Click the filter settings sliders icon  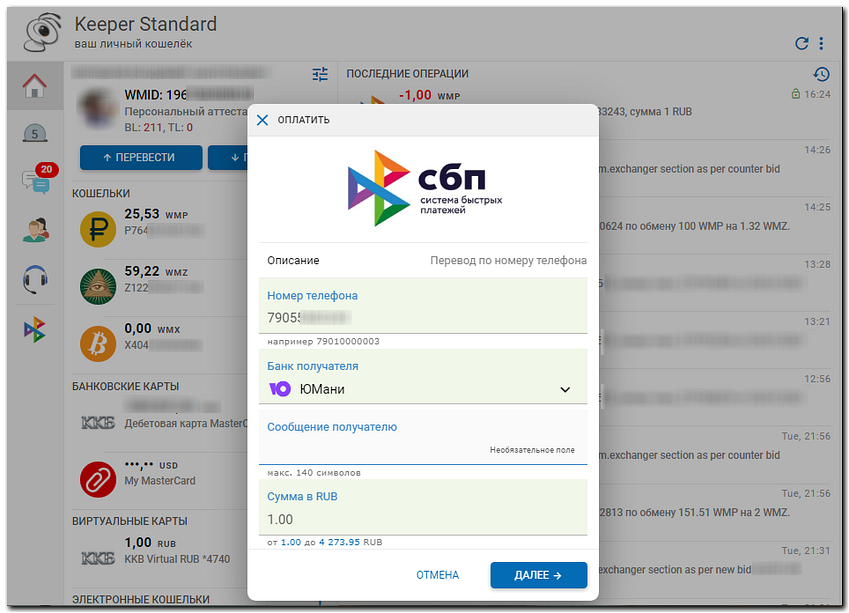(320, 74)
